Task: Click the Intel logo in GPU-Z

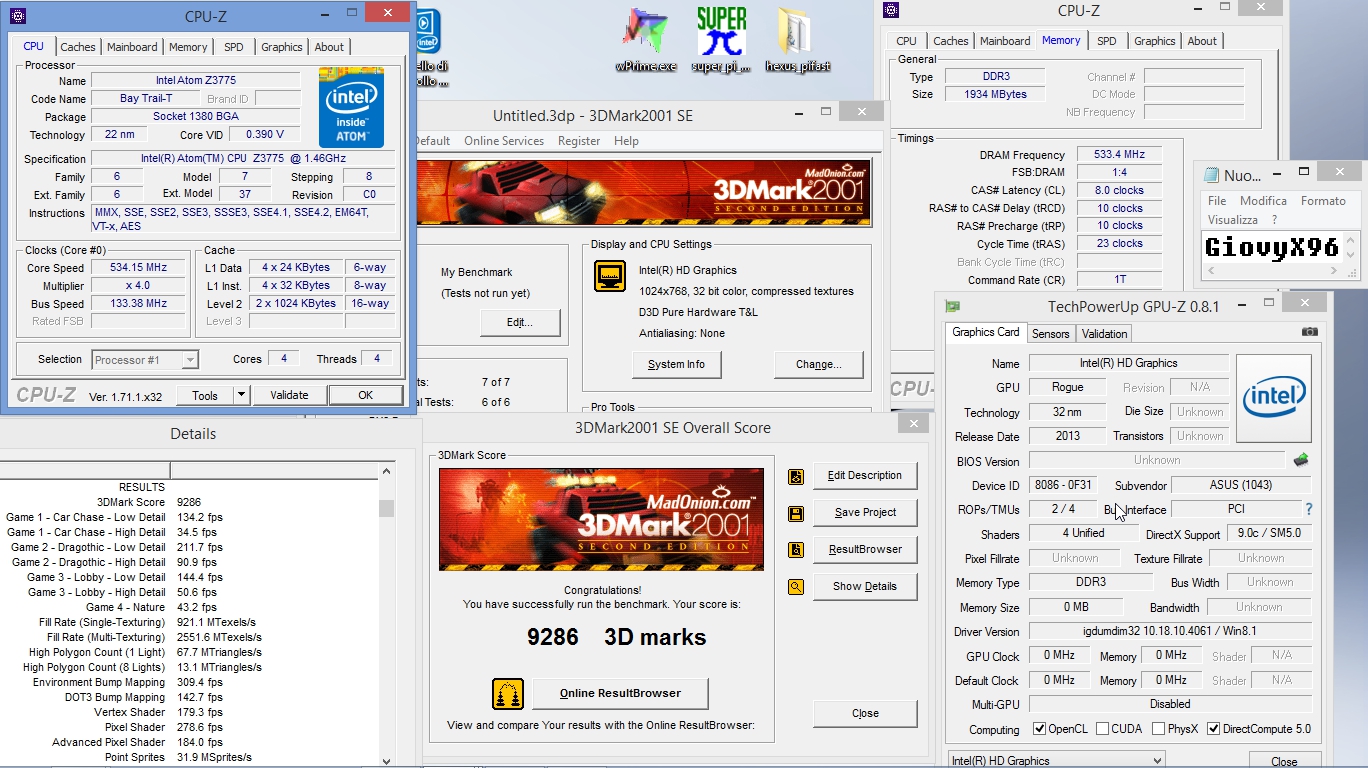Action: point(1274,398)
